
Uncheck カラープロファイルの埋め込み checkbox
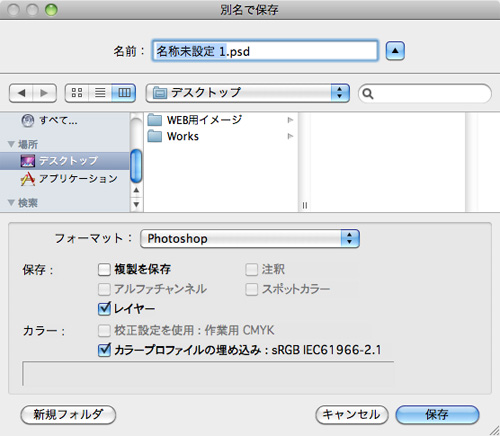tap(104, 350)
